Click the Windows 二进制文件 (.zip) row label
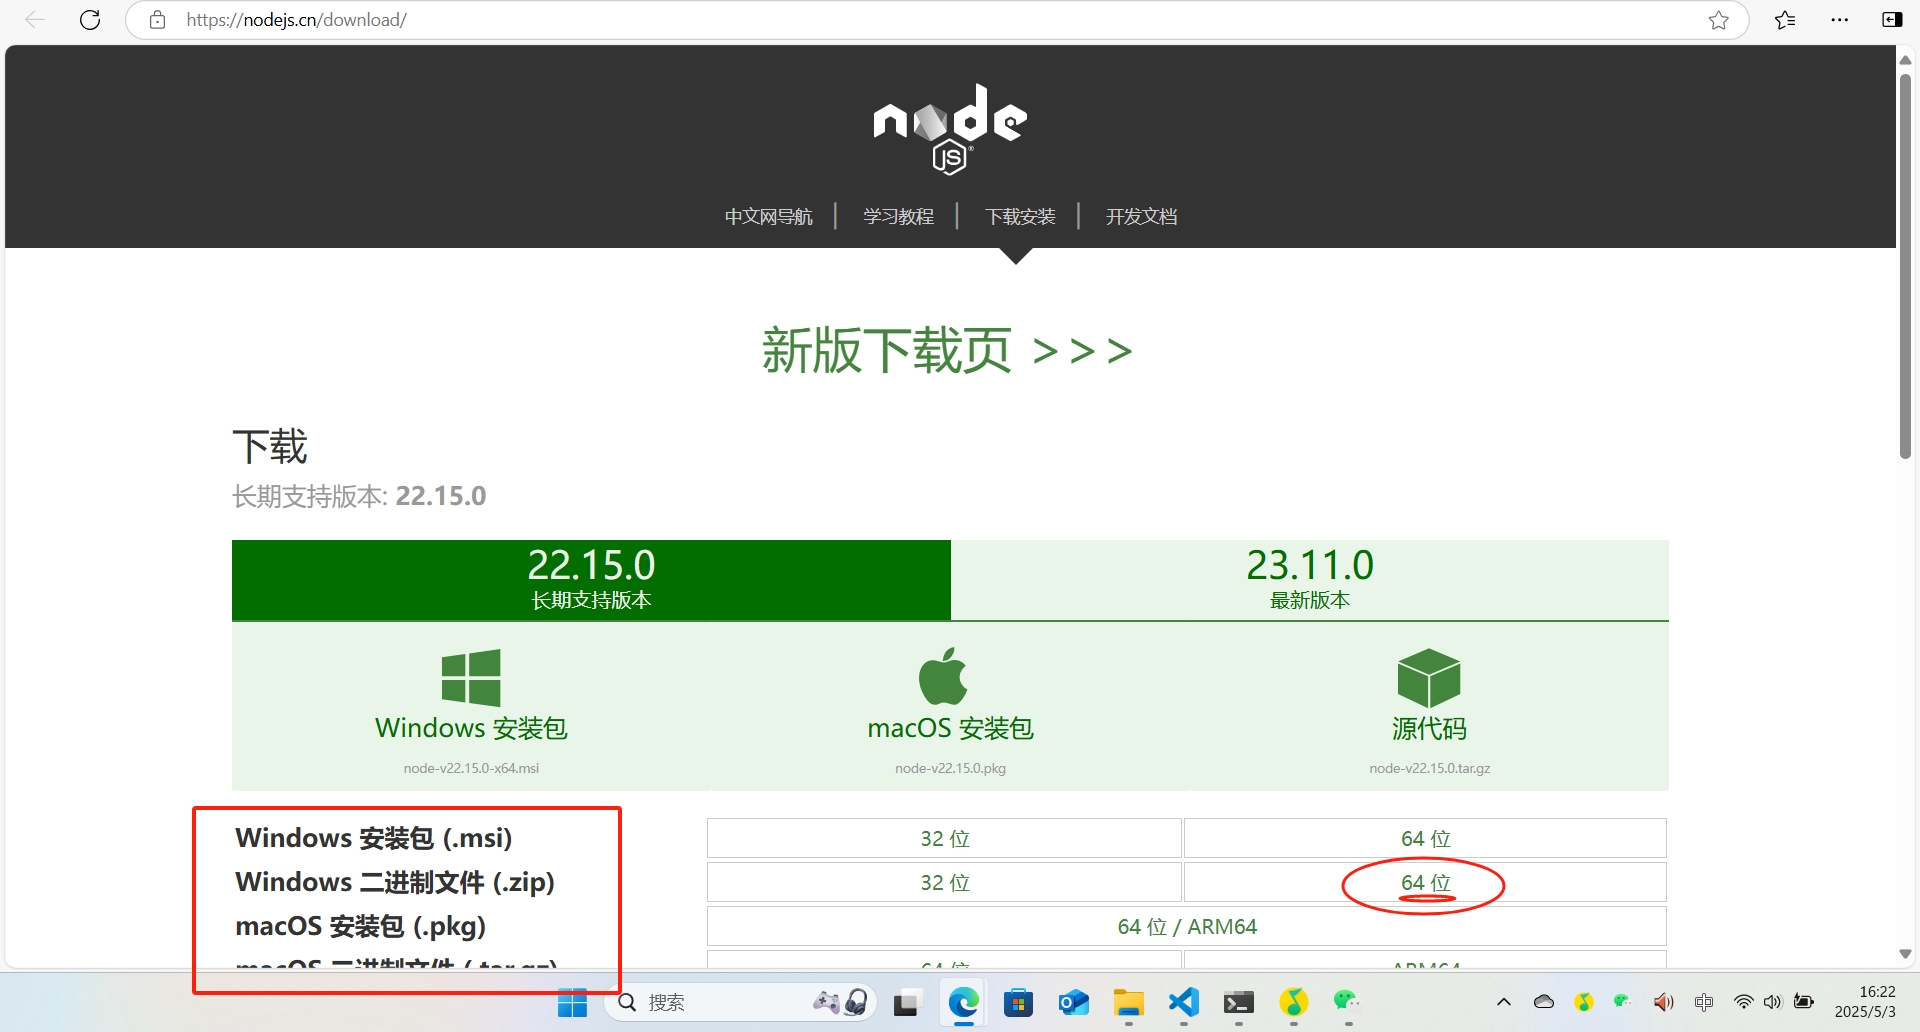The height and width of the screenshot is (1032, 1920). [x=395, y=882]
